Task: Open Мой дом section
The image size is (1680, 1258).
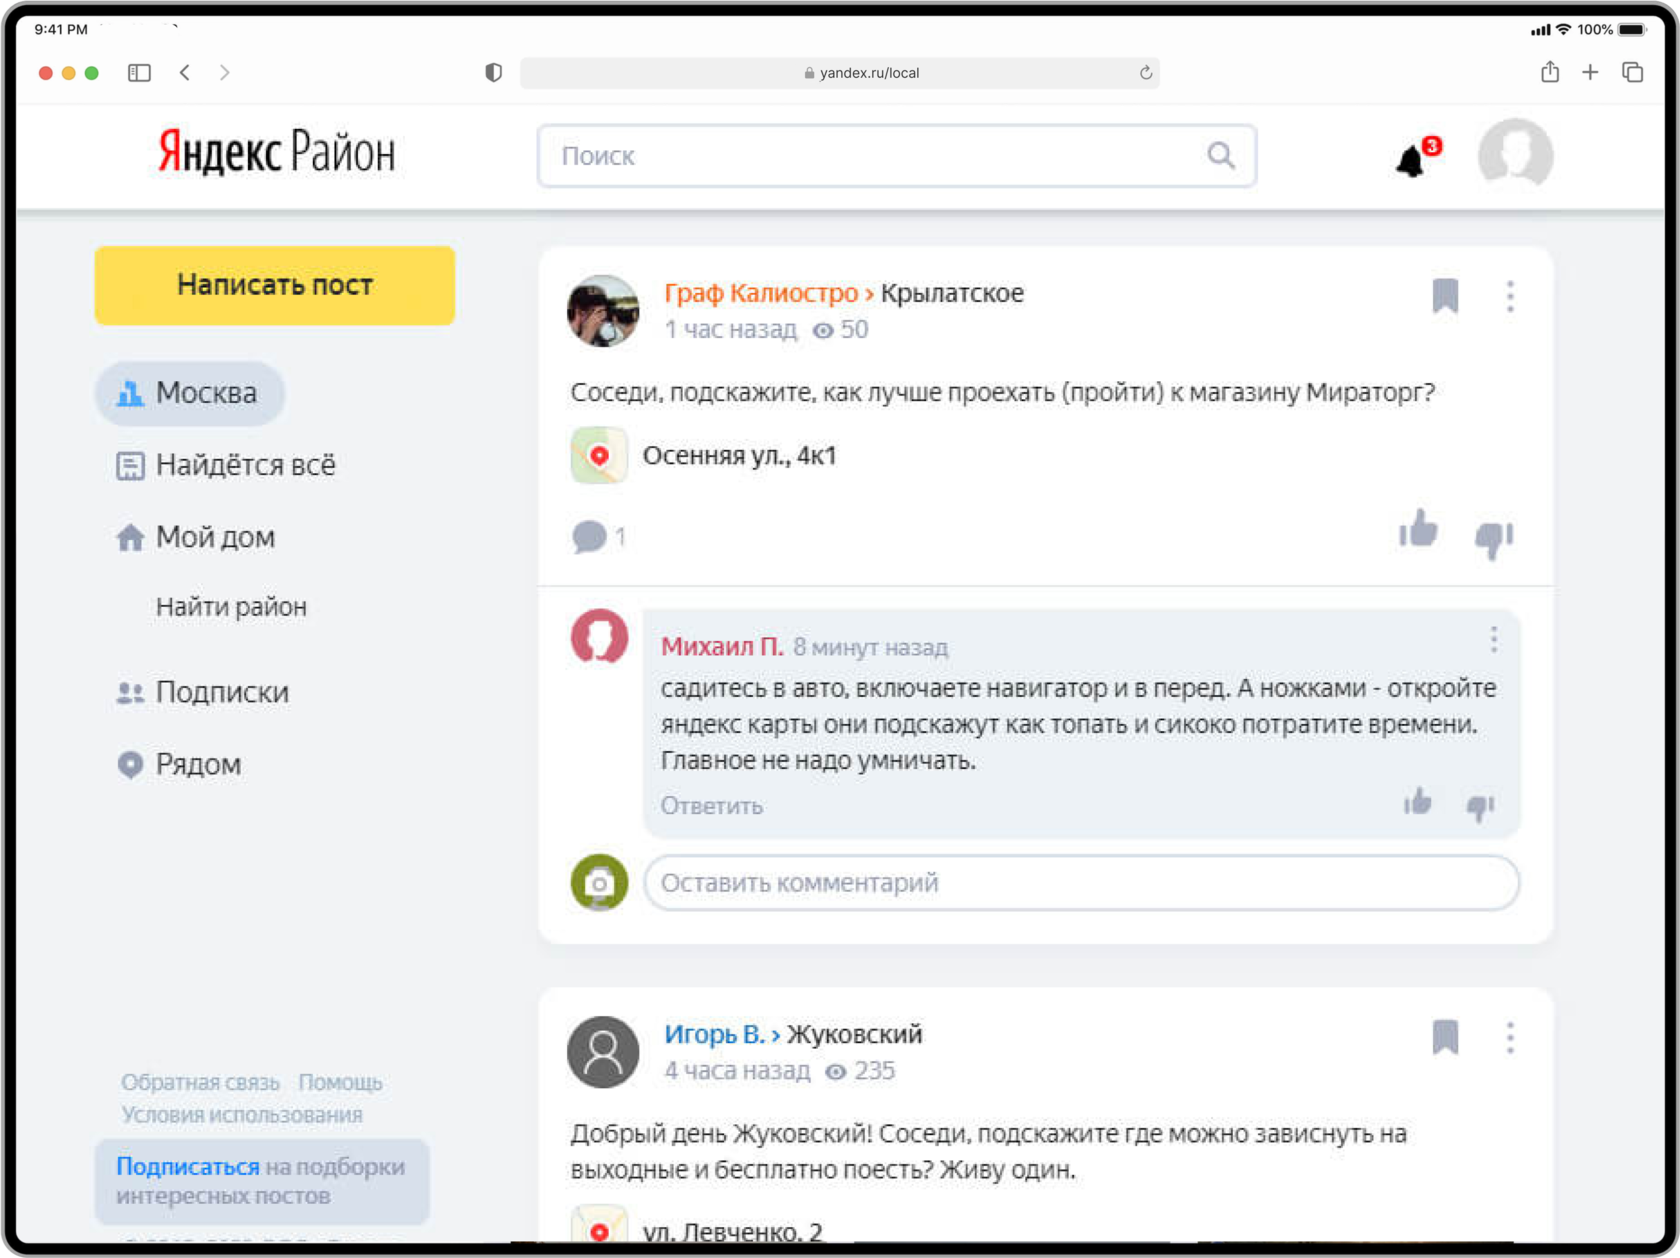Action: point(195,537)
